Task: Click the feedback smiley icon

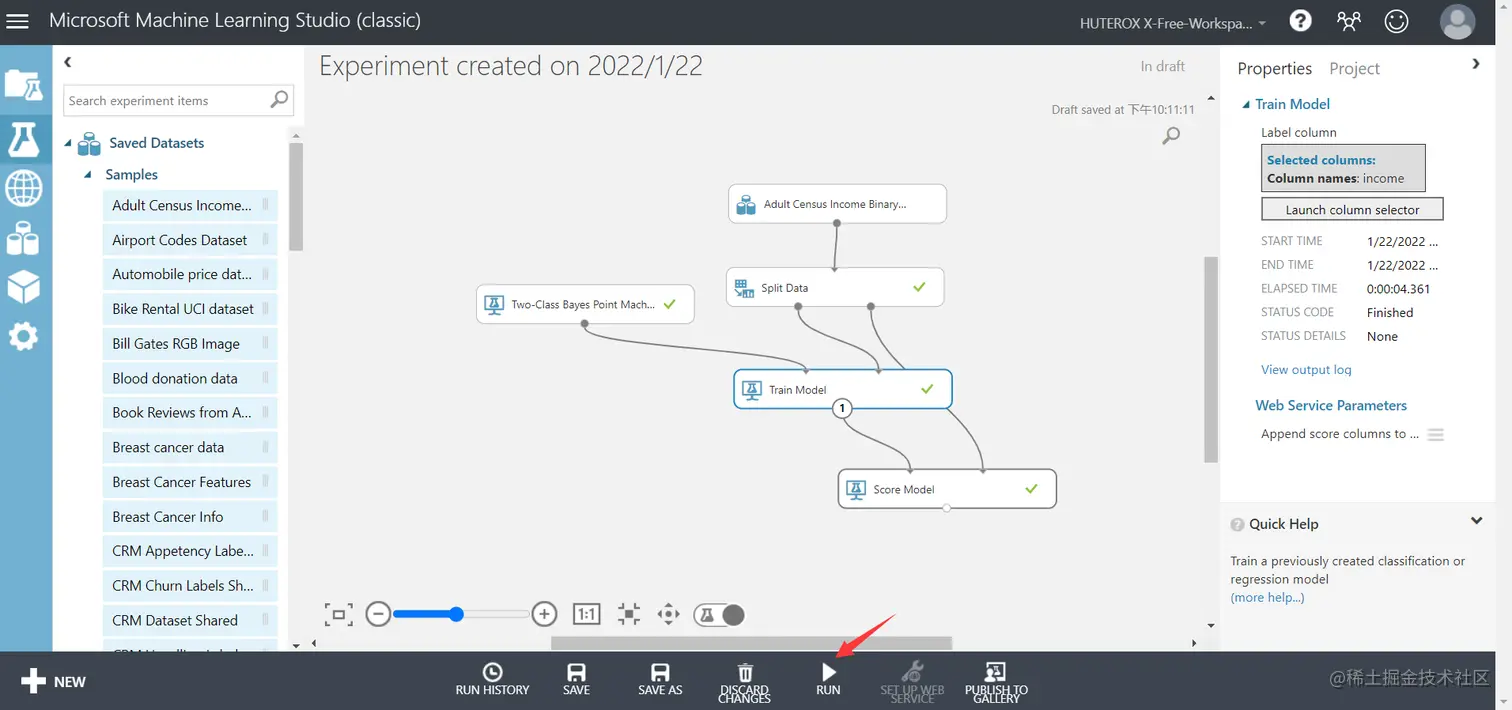Action: click(1396, 21)
